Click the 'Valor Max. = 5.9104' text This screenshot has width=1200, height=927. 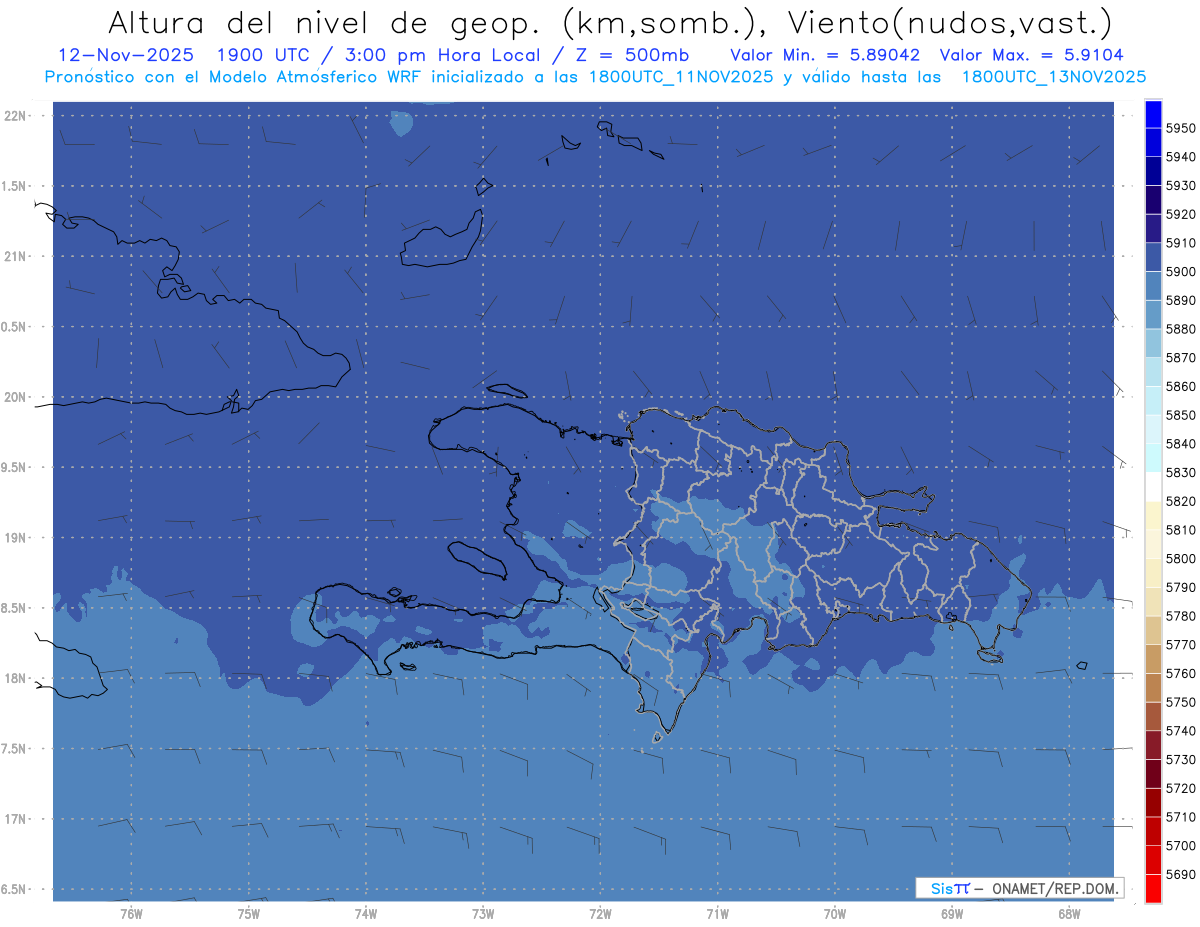(1034, 55)
